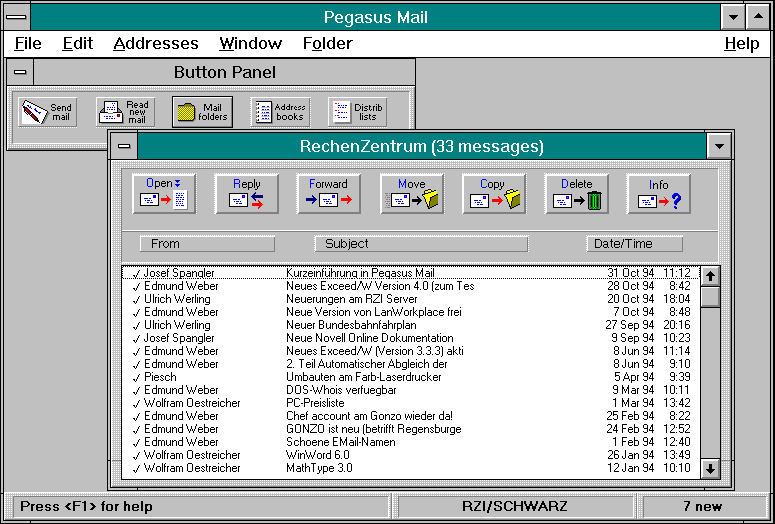Click the Send mail button

tap(48, 112)
